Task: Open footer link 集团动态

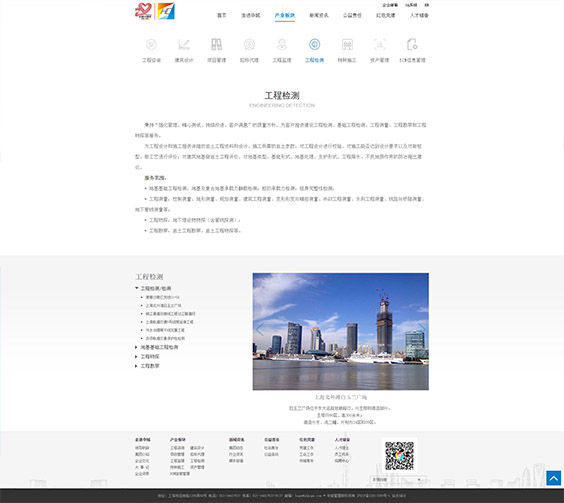Action: [236, 448]
